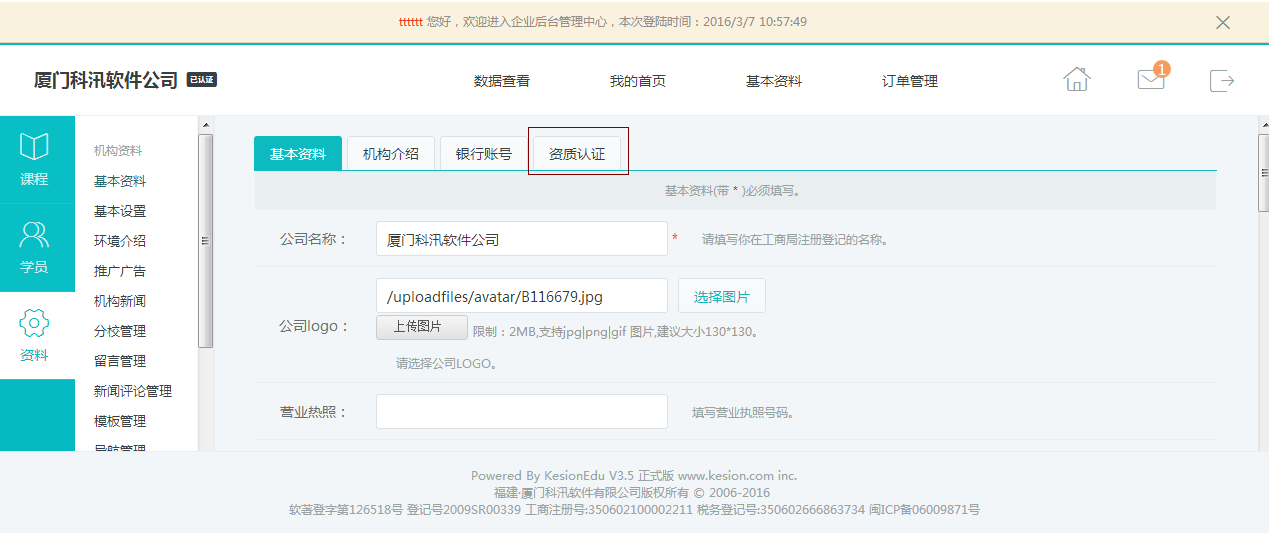Open 数据查看 in the top menu
The image size is (1269, 533).
[502, 81]
